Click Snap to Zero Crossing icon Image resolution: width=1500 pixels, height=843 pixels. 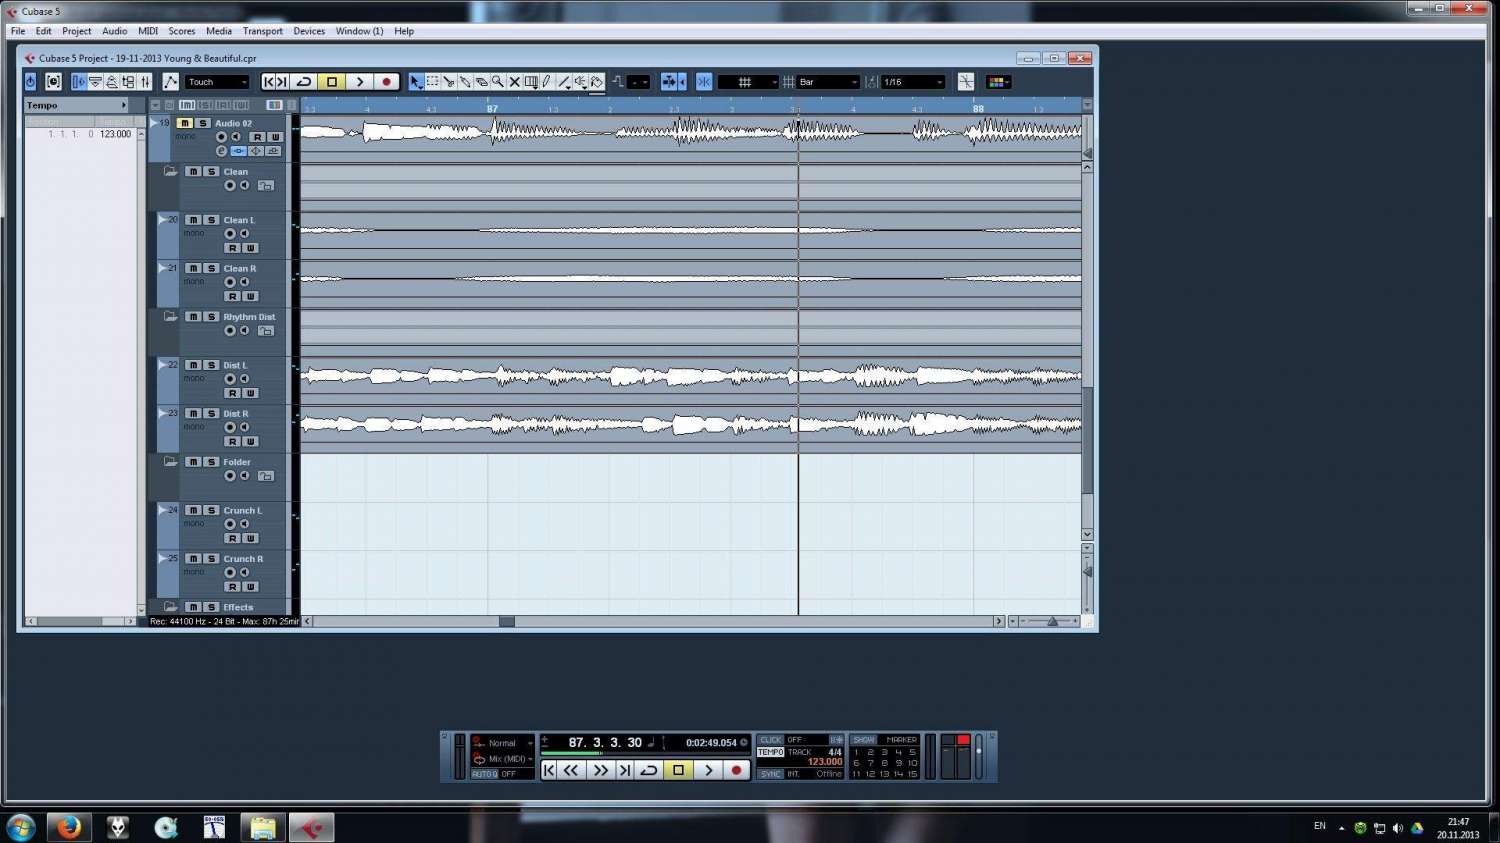[966, 82]
